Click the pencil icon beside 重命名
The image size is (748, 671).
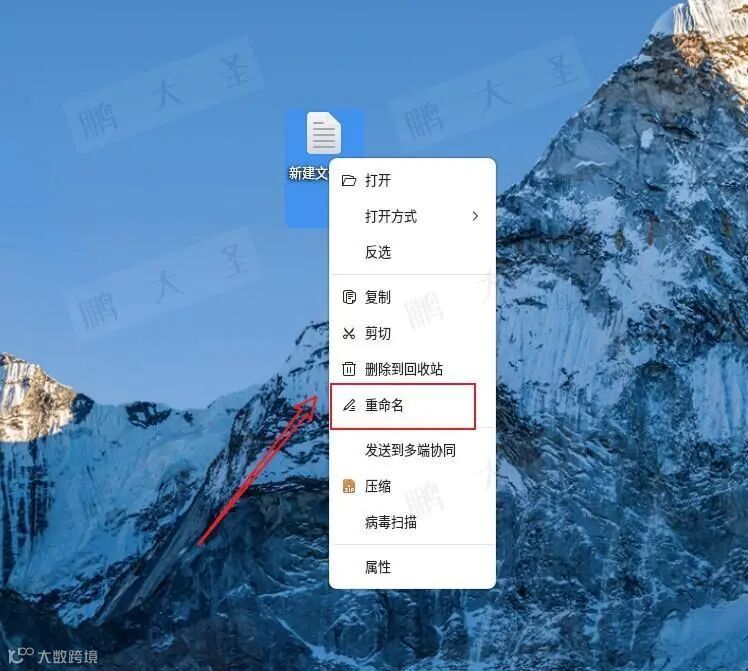click(349, 405)
